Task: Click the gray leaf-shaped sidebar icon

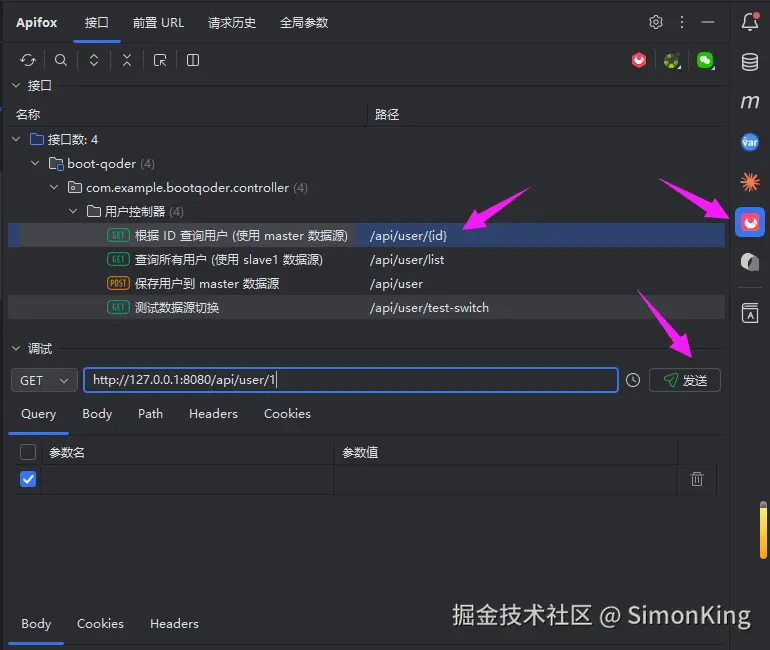Action: point(750,262)
